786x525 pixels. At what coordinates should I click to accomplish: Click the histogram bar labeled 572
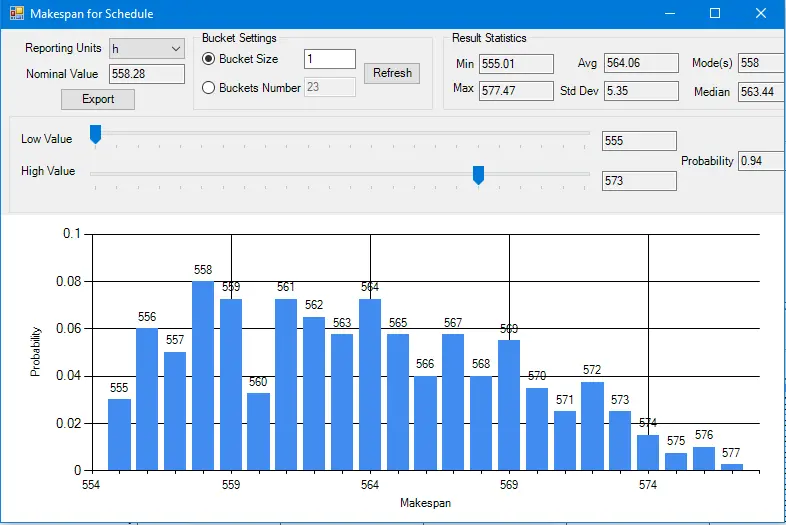[x=592, y=425]
